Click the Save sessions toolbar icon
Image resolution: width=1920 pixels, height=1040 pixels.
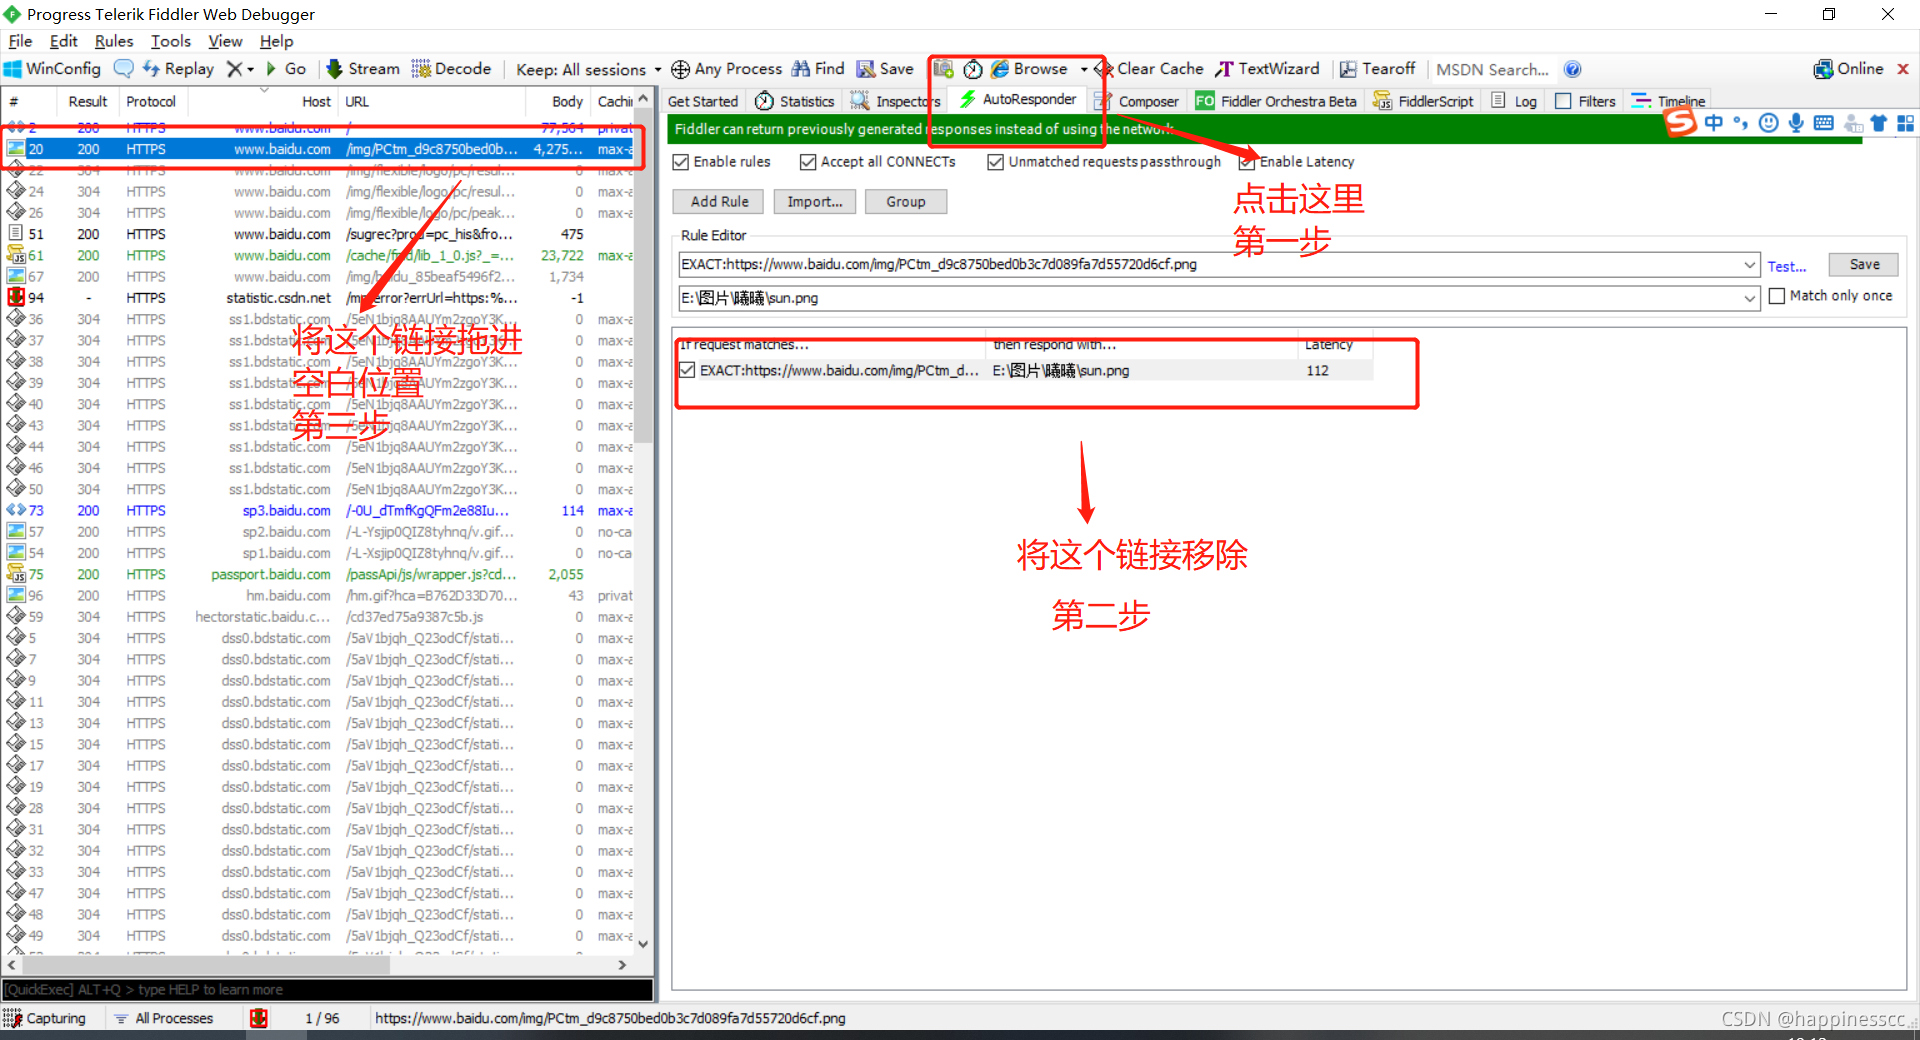click(885, 69)
